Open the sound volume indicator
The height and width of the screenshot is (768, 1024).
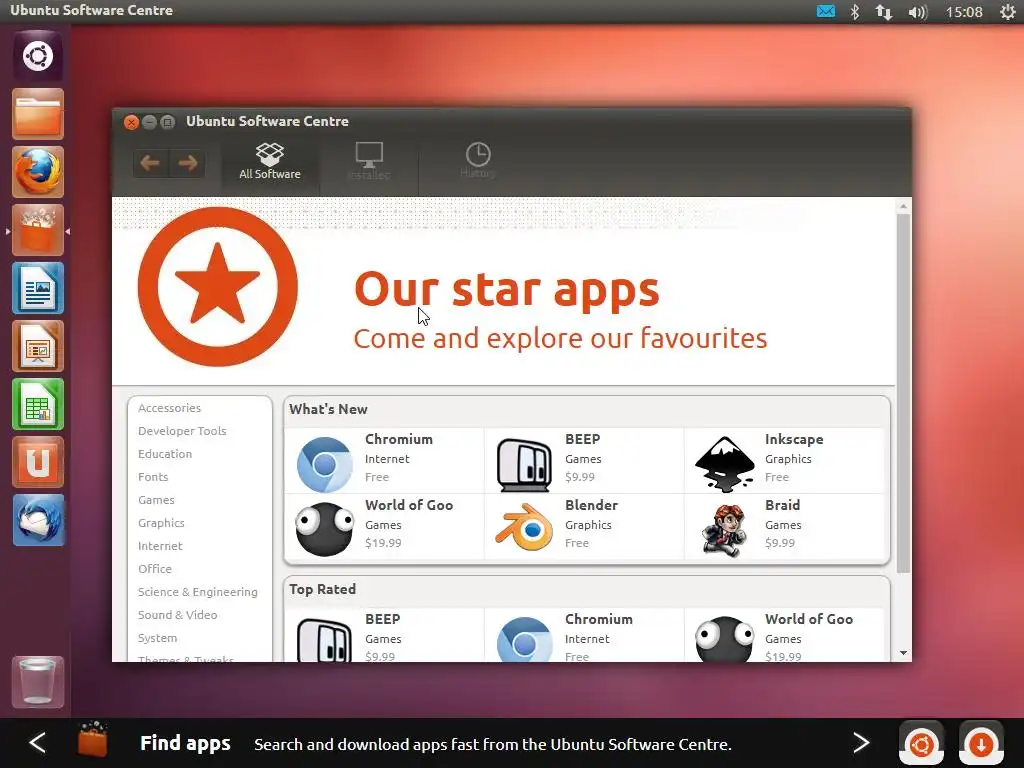[x=918, y=12]
